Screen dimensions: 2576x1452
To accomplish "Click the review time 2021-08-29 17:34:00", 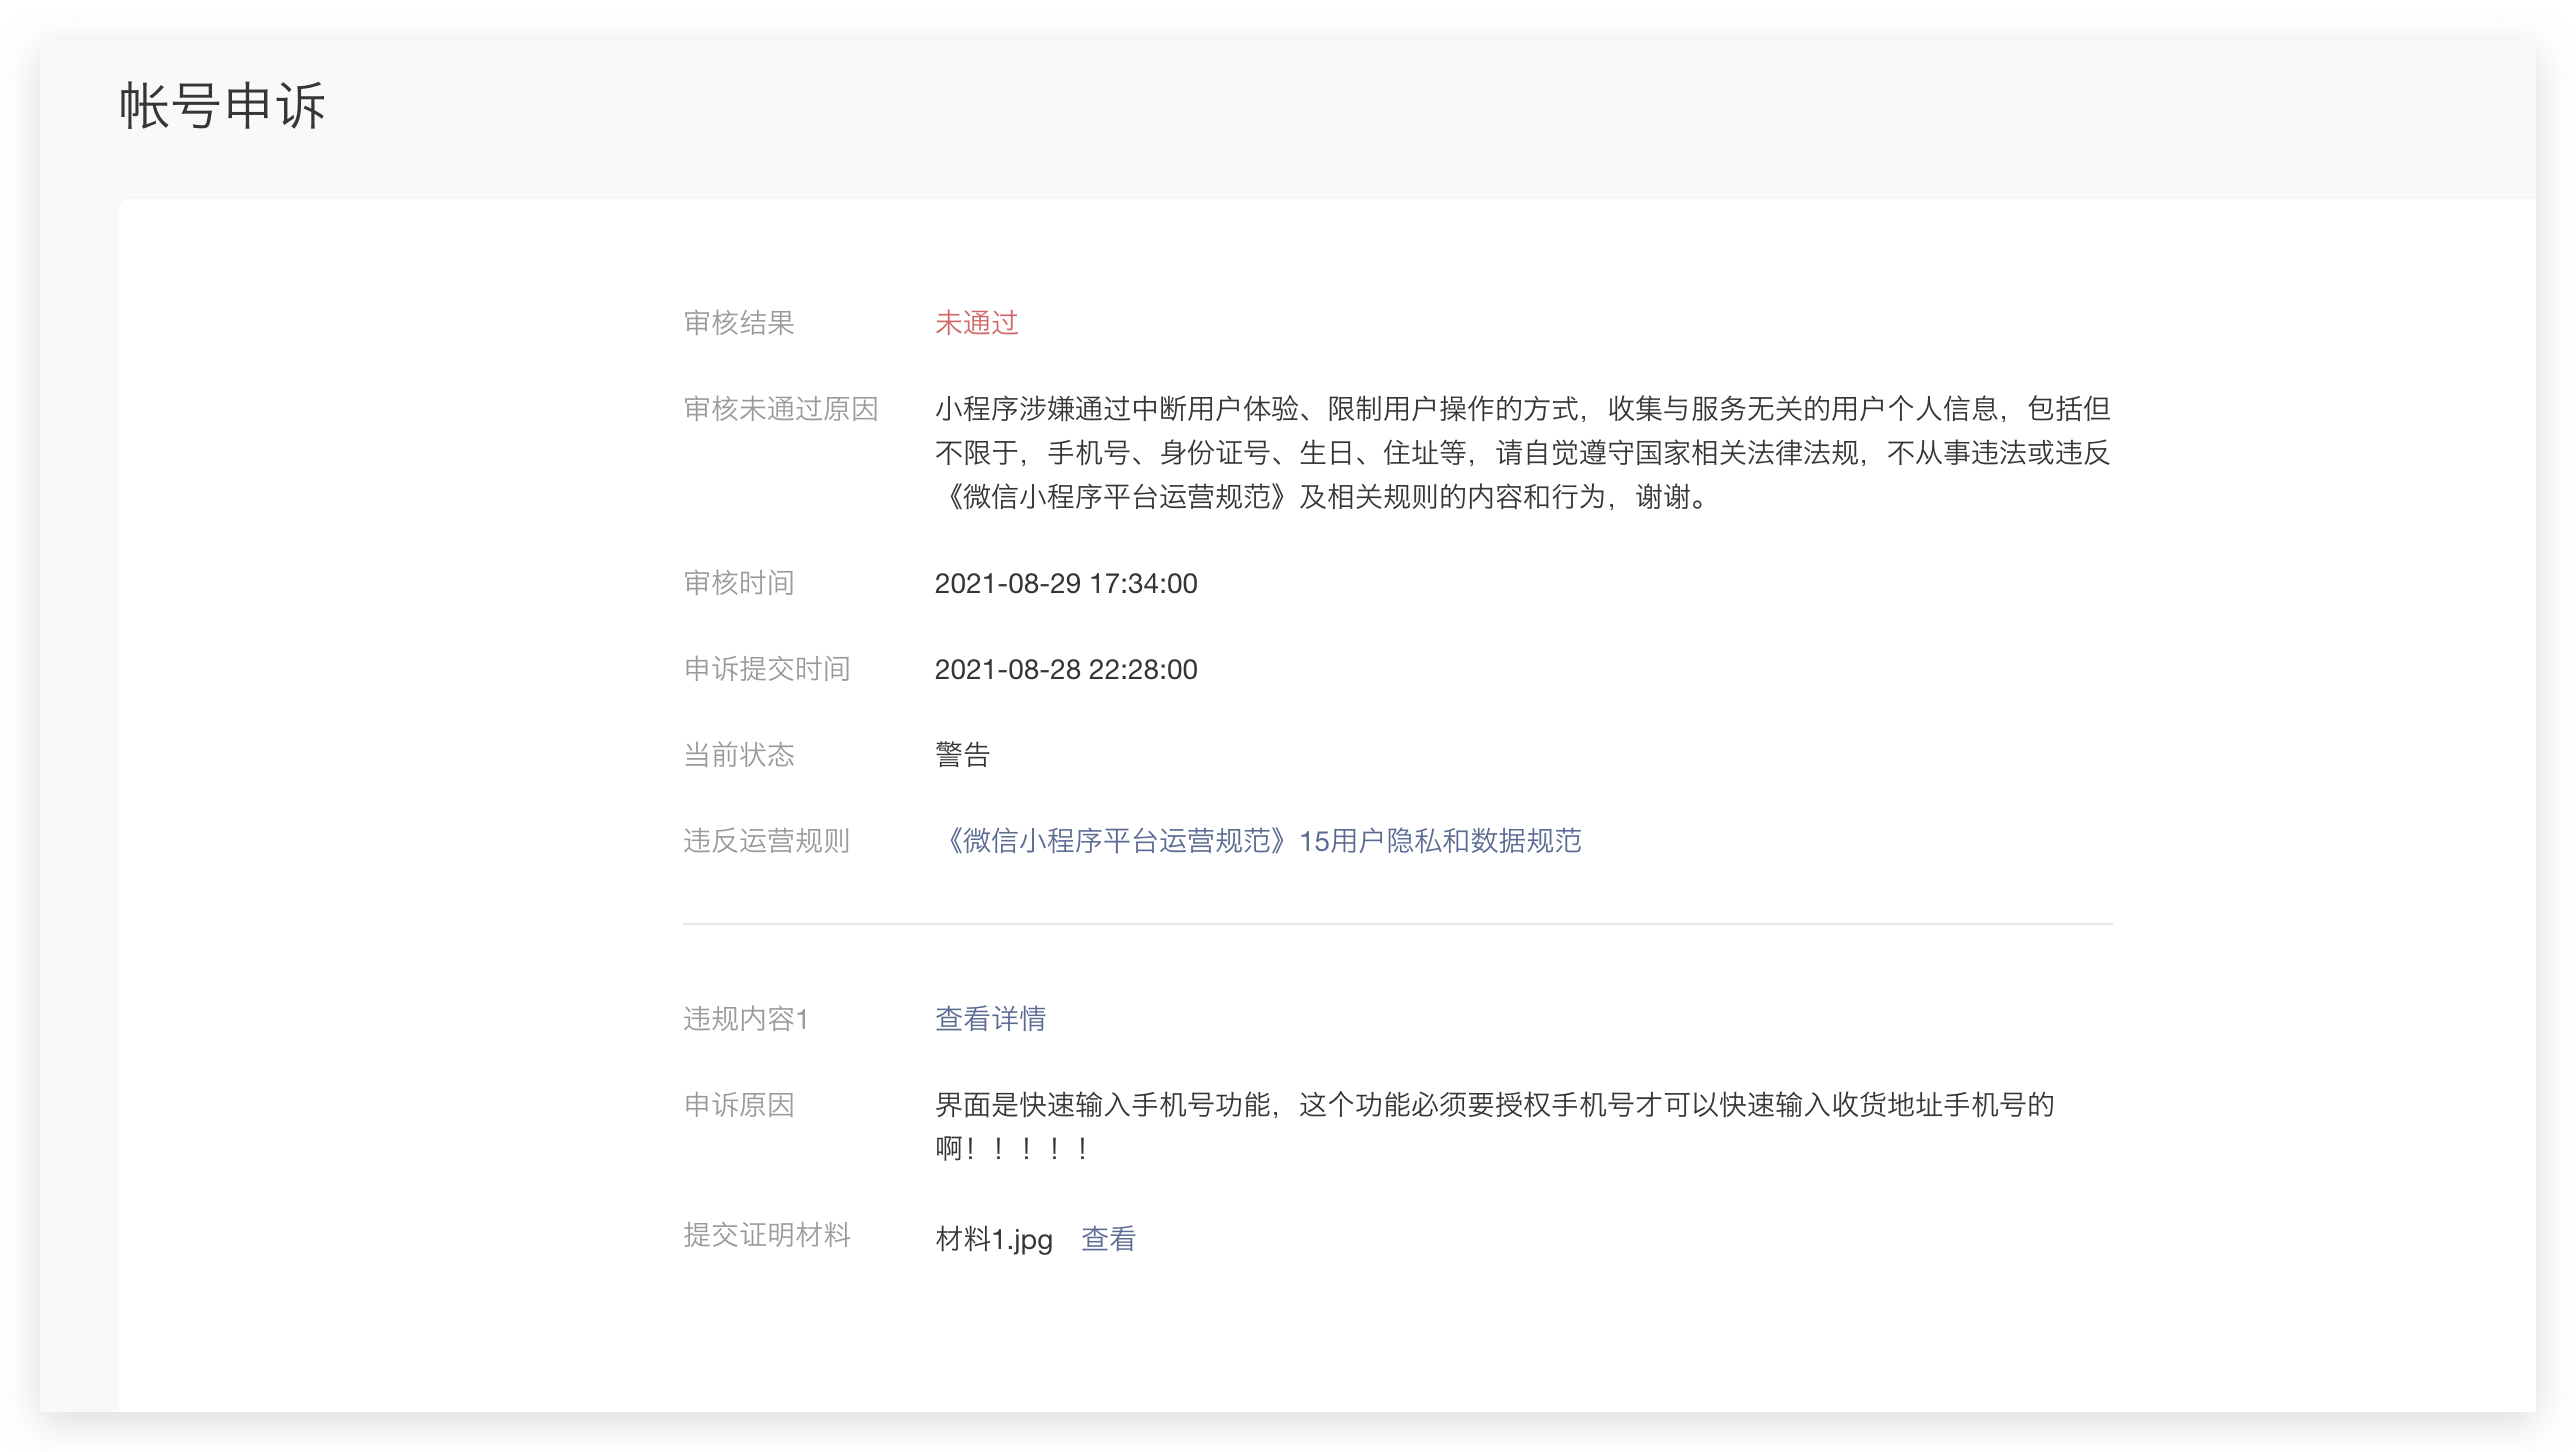I will pyautogui.click(x=1065, y=583).
